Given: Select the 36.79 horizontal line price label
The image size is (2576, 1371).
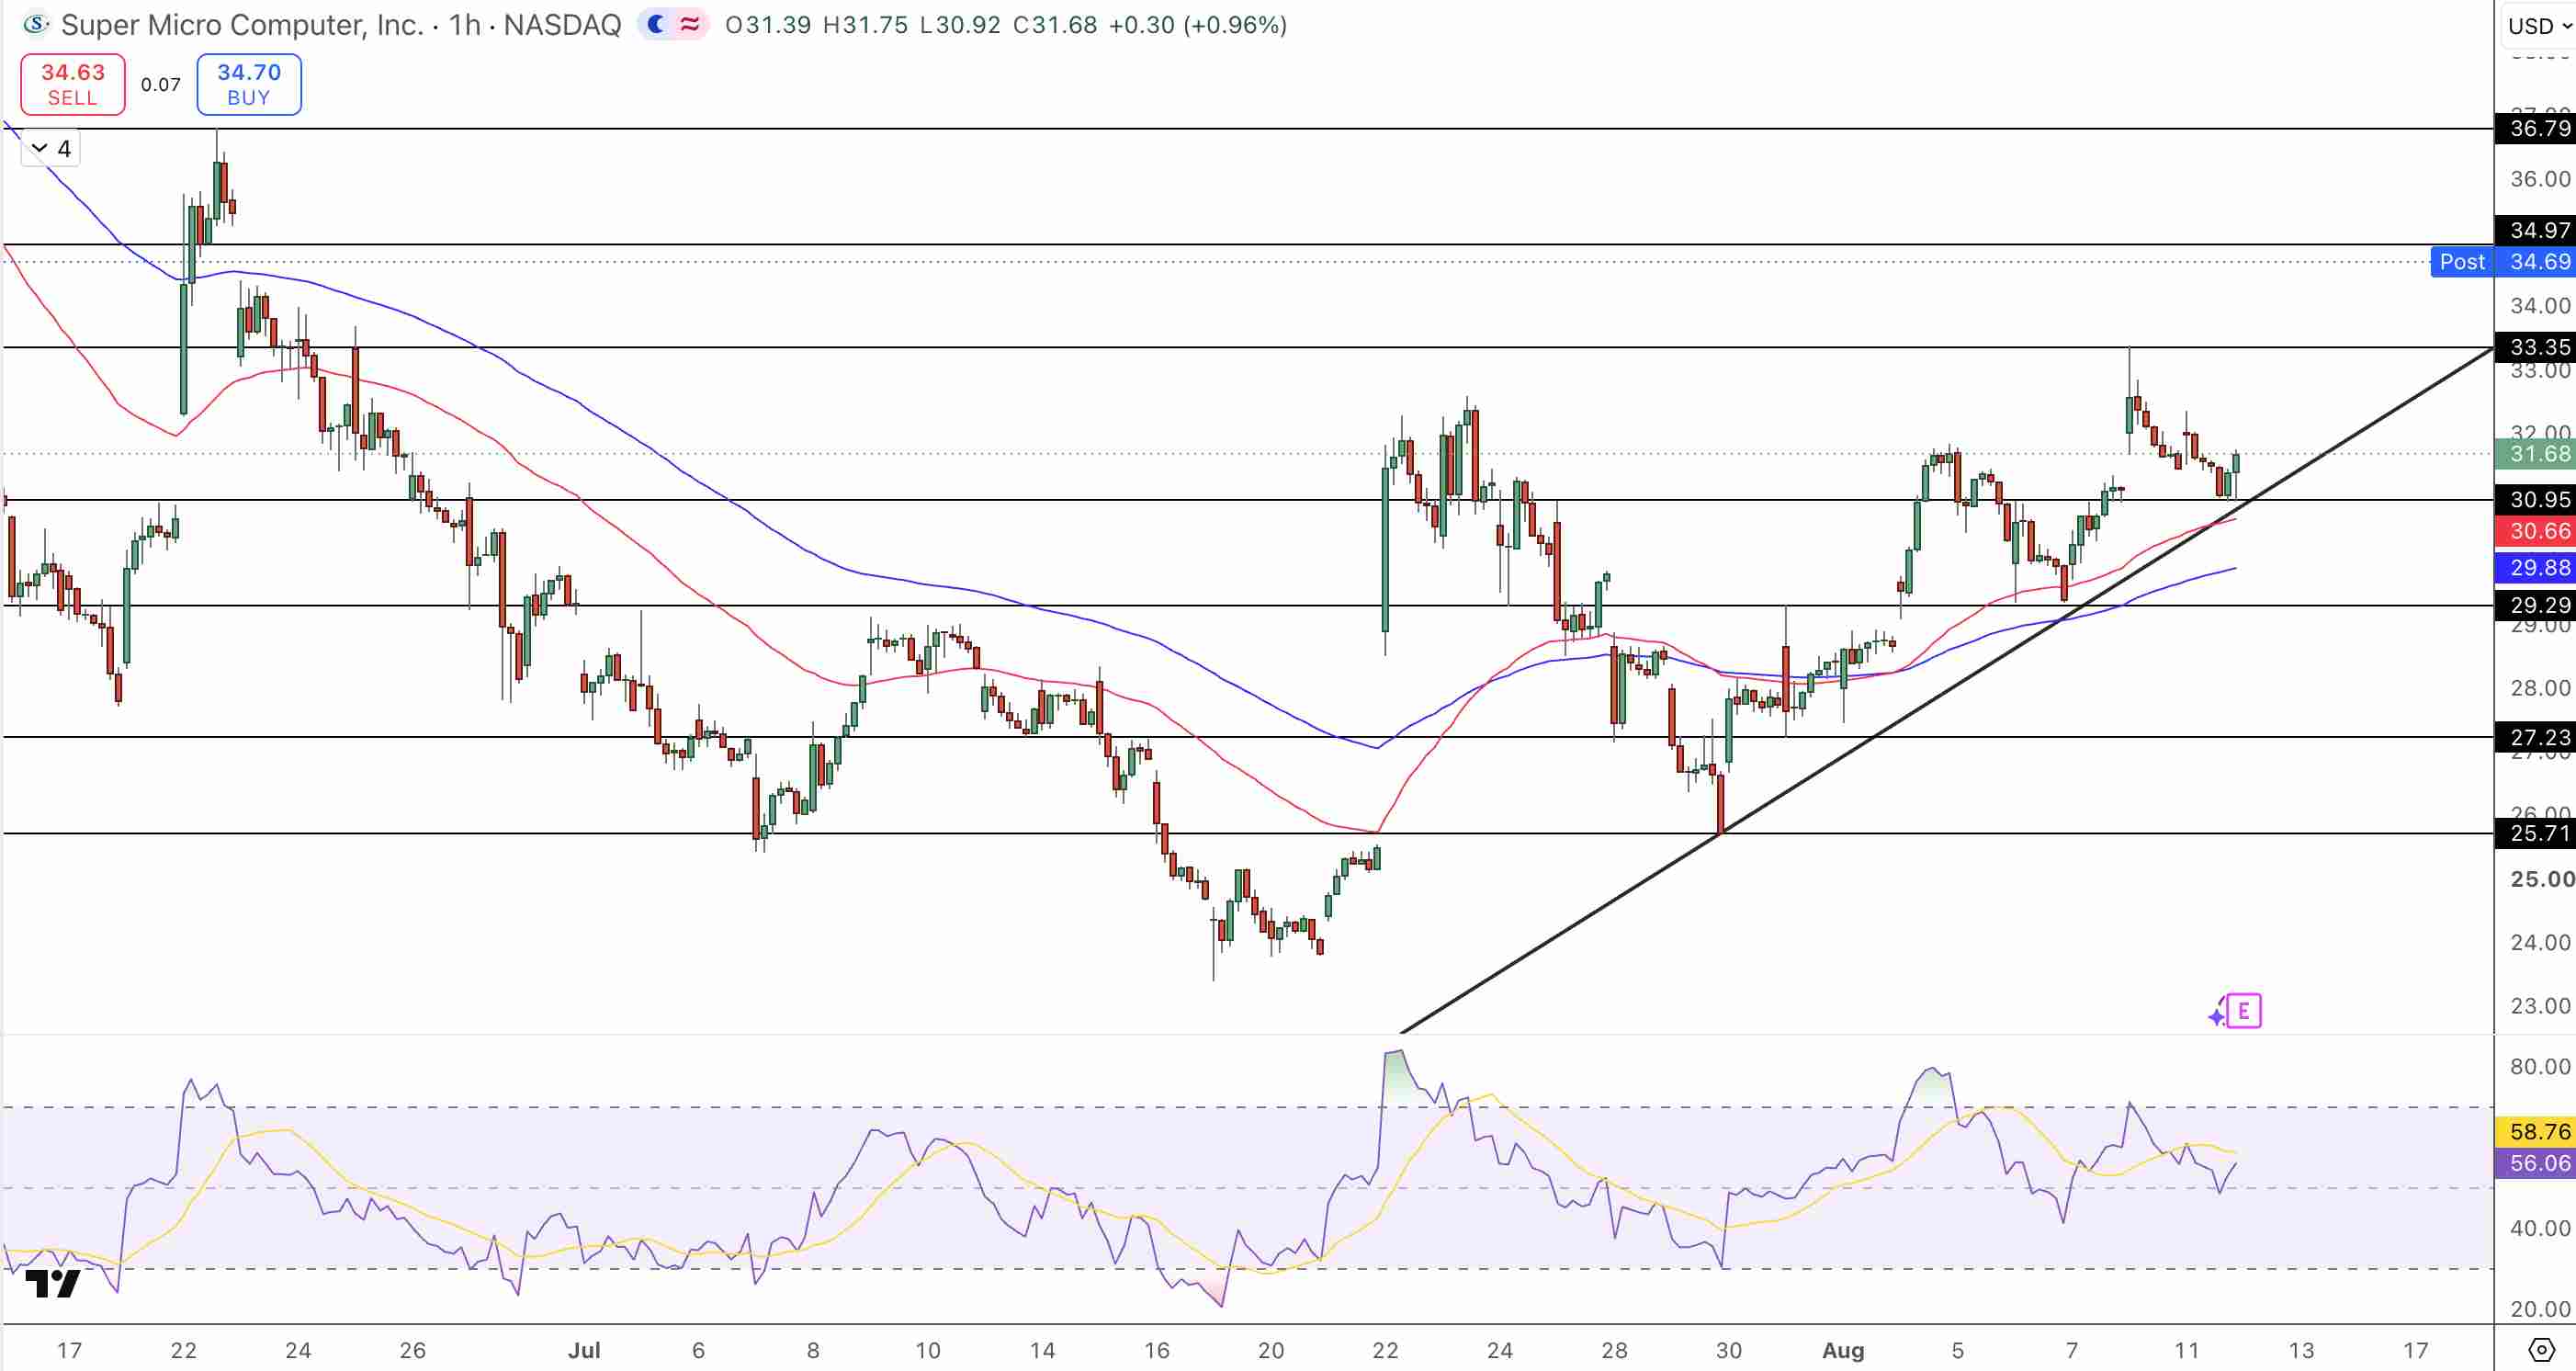Looking at the screenshot, I should tap(2535, 129).
